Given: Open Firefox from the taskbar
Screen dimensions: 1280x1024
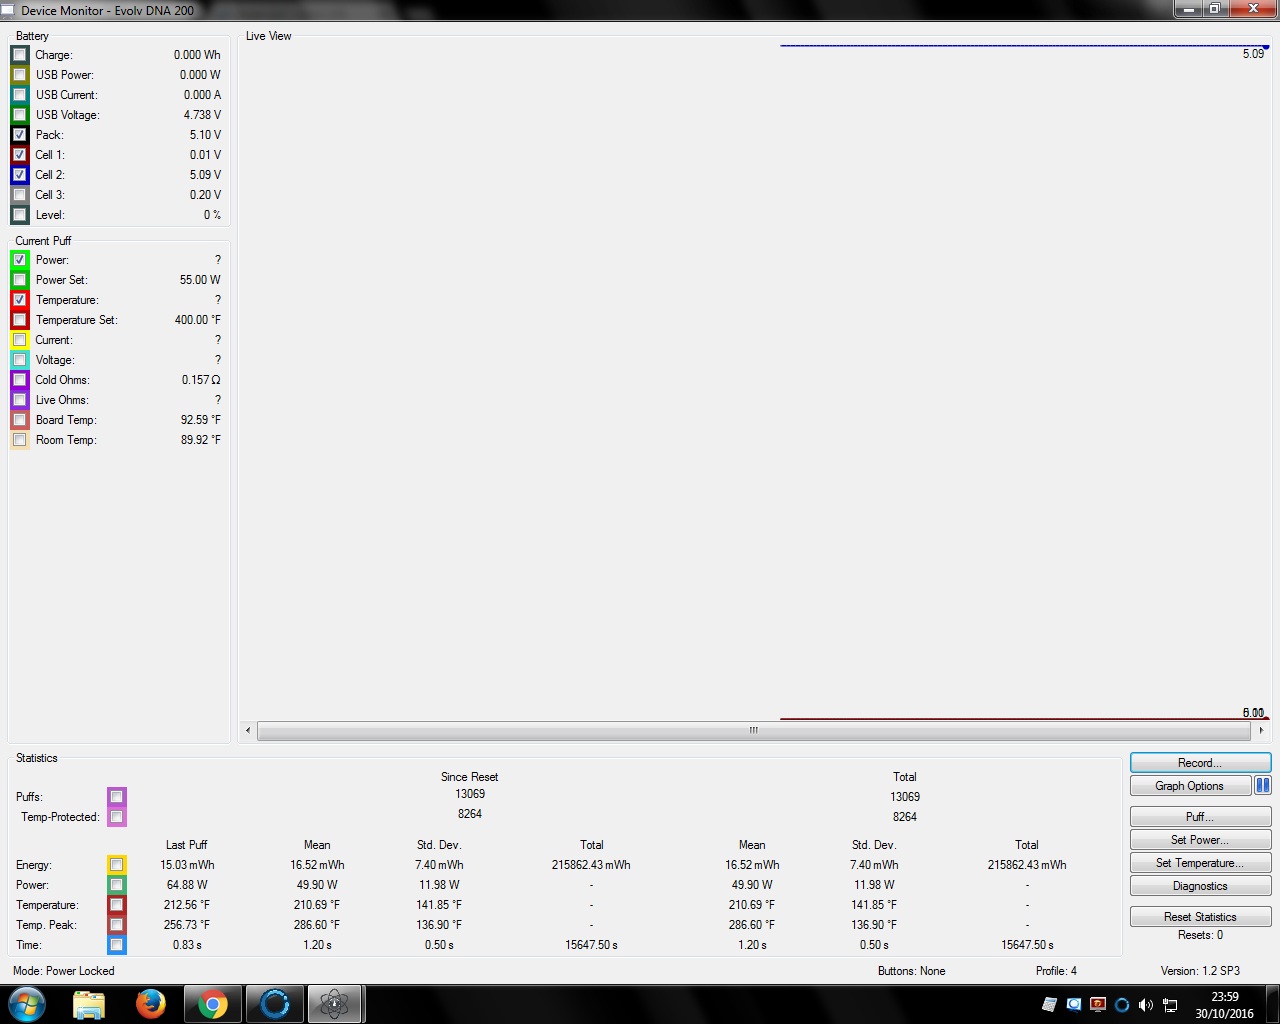Looking at the screenshot, I should [x=151, y=1003].
